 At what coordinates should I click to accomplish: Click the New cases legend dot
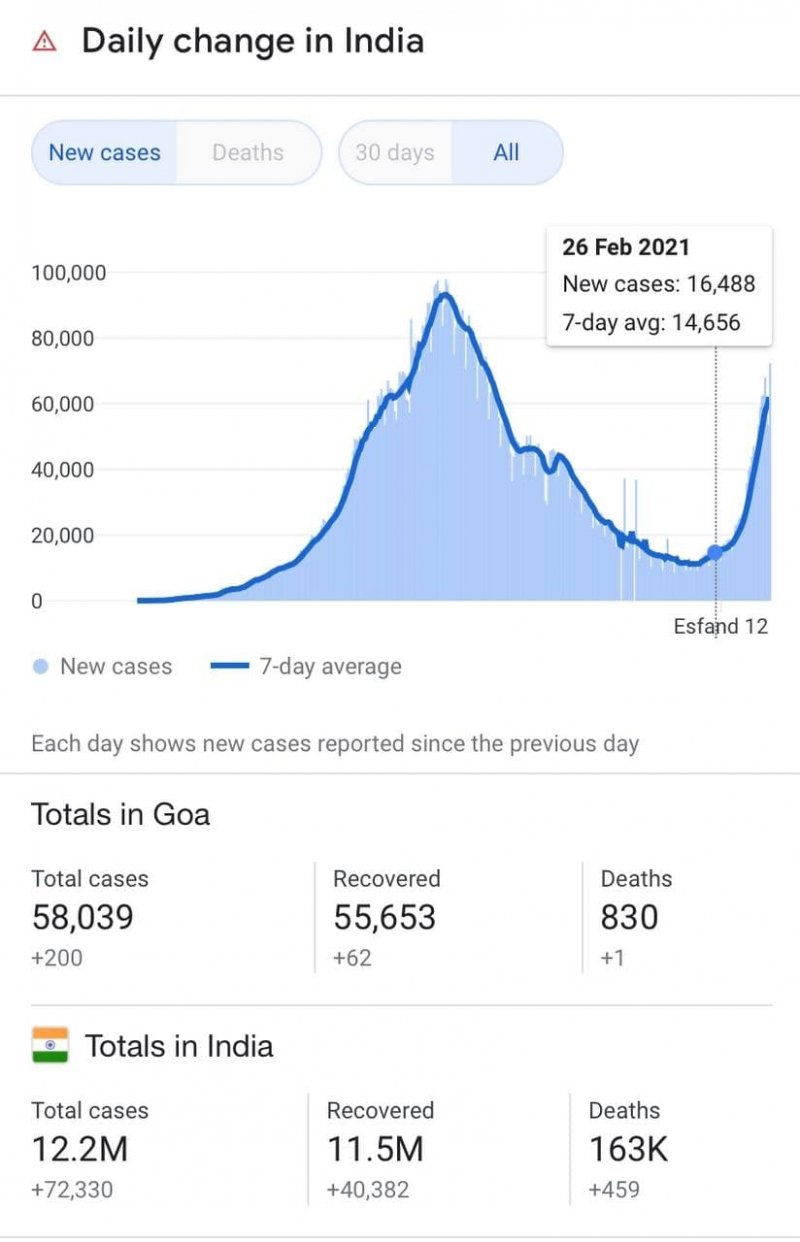coord(41,667)
